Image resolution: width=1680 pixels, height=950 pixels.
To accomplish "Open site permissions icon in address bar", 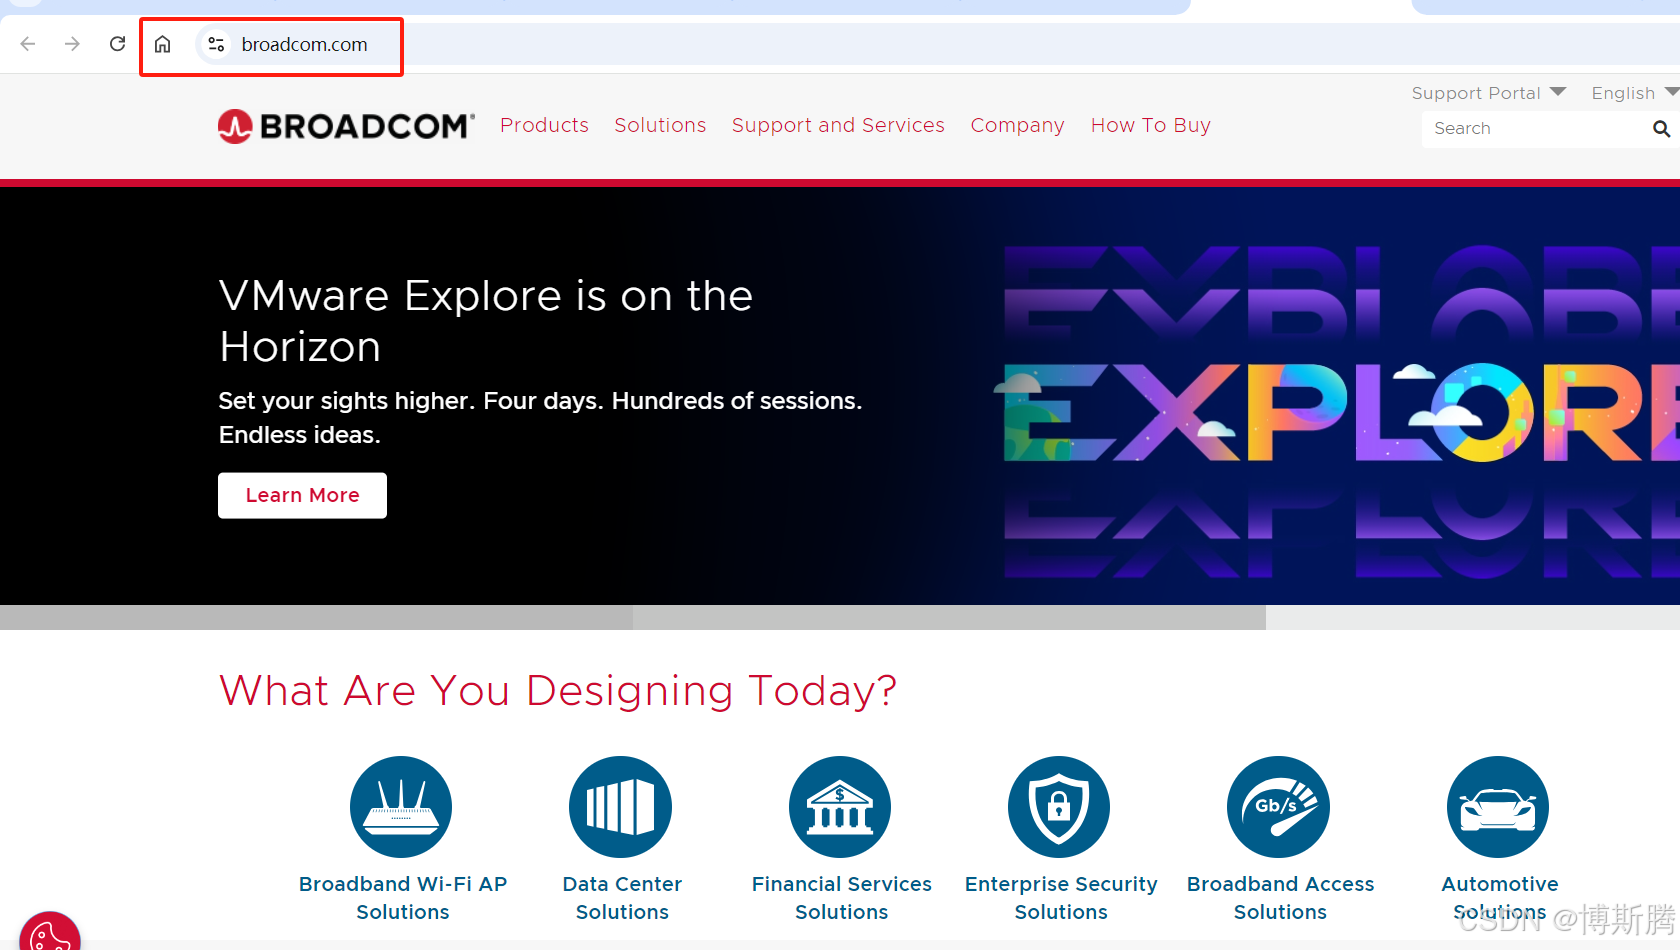I will (x=215, y=44).
